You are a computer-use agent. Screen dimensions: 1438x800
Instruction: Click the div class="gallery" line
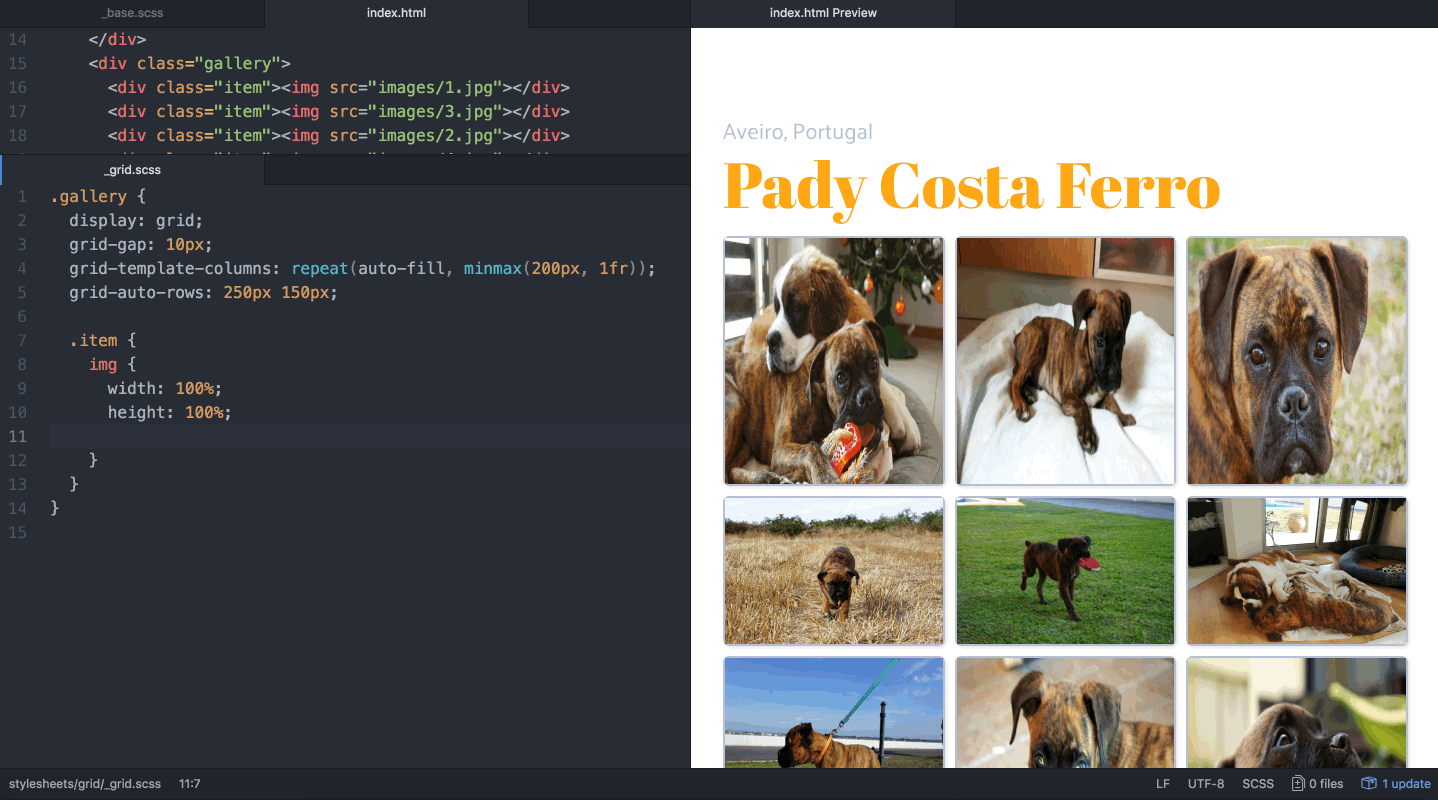click(189, 63)
